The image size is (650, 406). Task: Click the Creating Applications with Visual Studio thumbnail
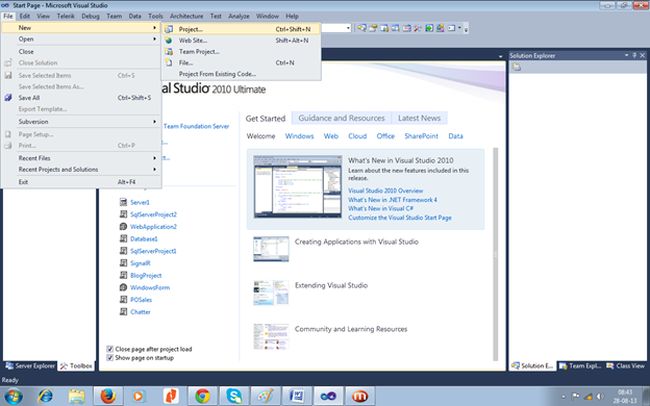(x=271, y=248)
